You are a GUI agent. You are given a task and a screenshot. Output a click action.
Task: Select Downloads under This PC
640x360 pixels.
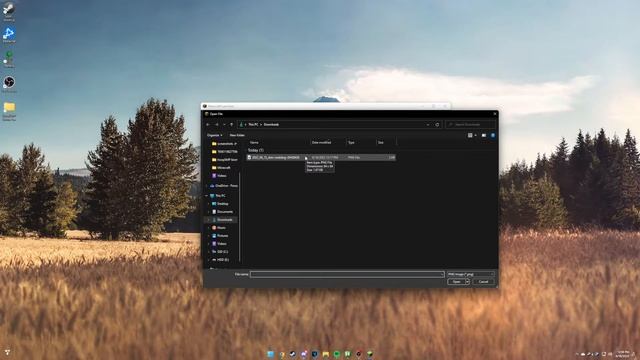tap(222, 220)
